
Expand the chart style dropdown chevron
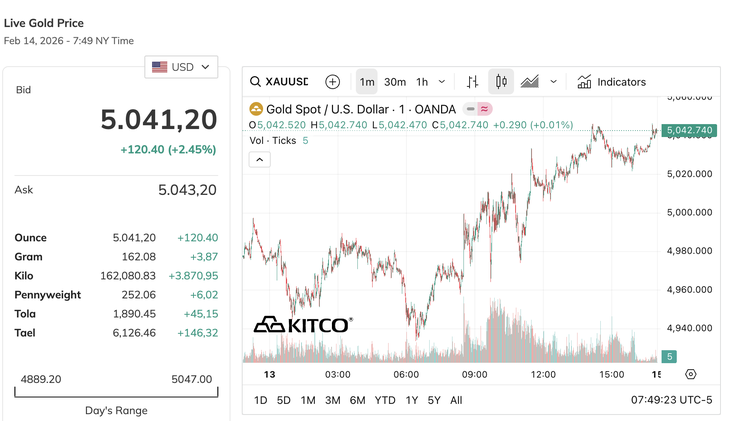(553, 82)
